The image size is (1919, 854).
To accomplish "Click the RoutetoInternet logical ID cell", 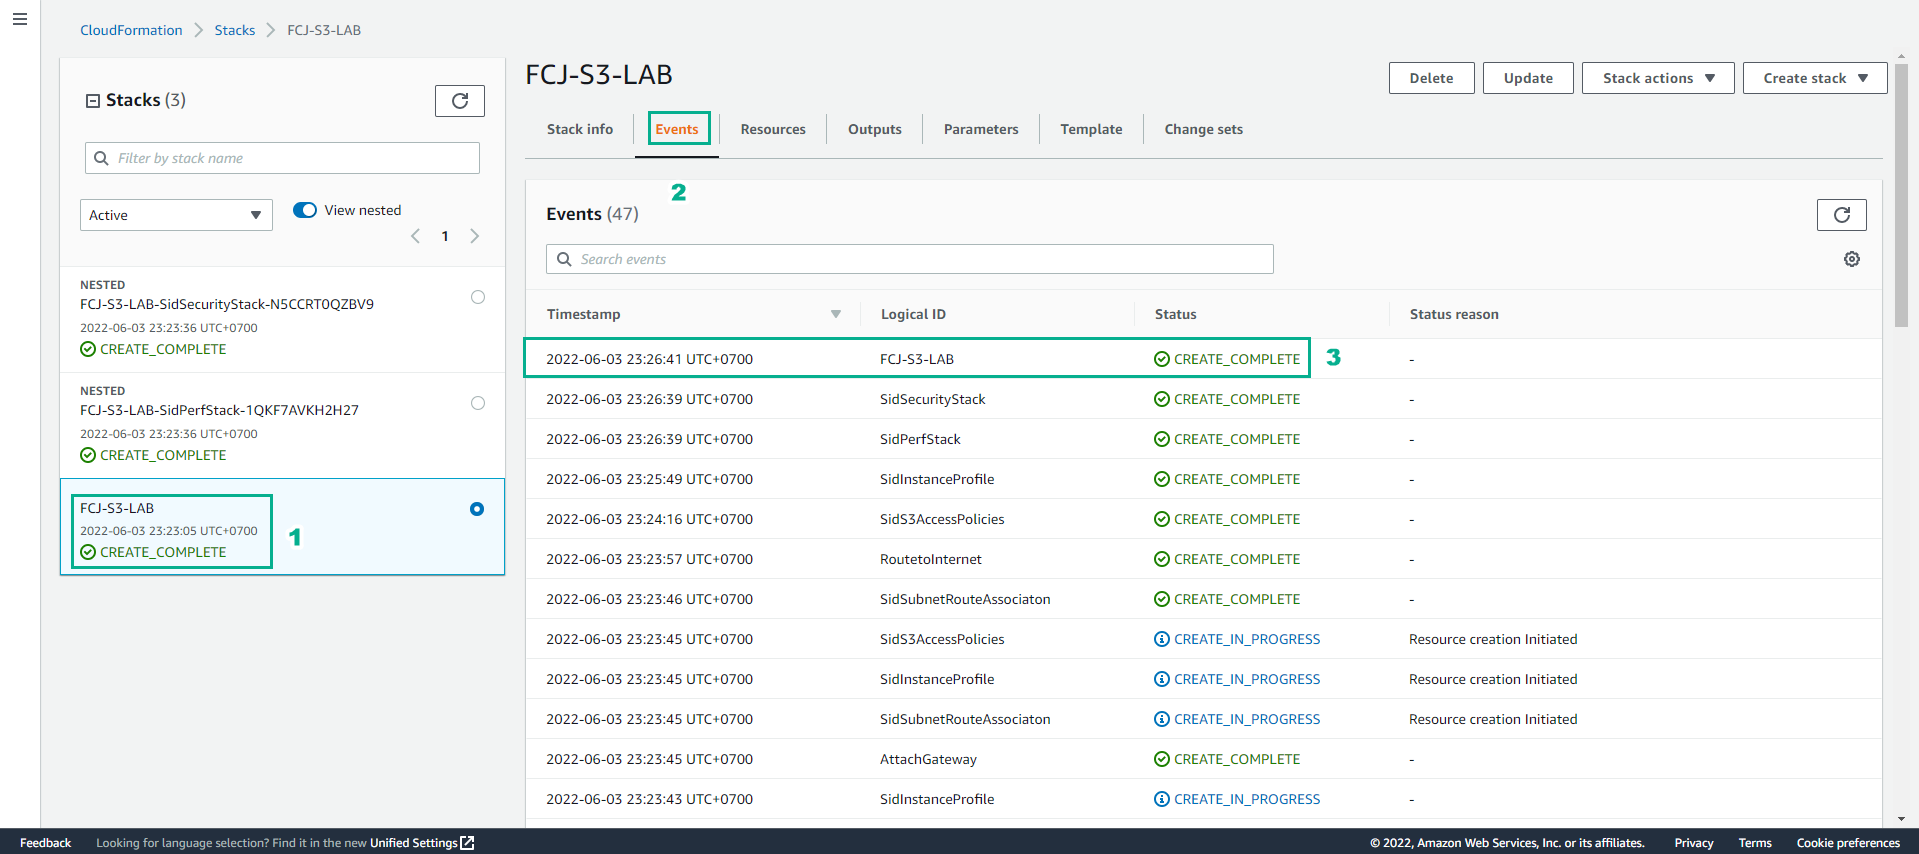I will (x=930, y=559).
